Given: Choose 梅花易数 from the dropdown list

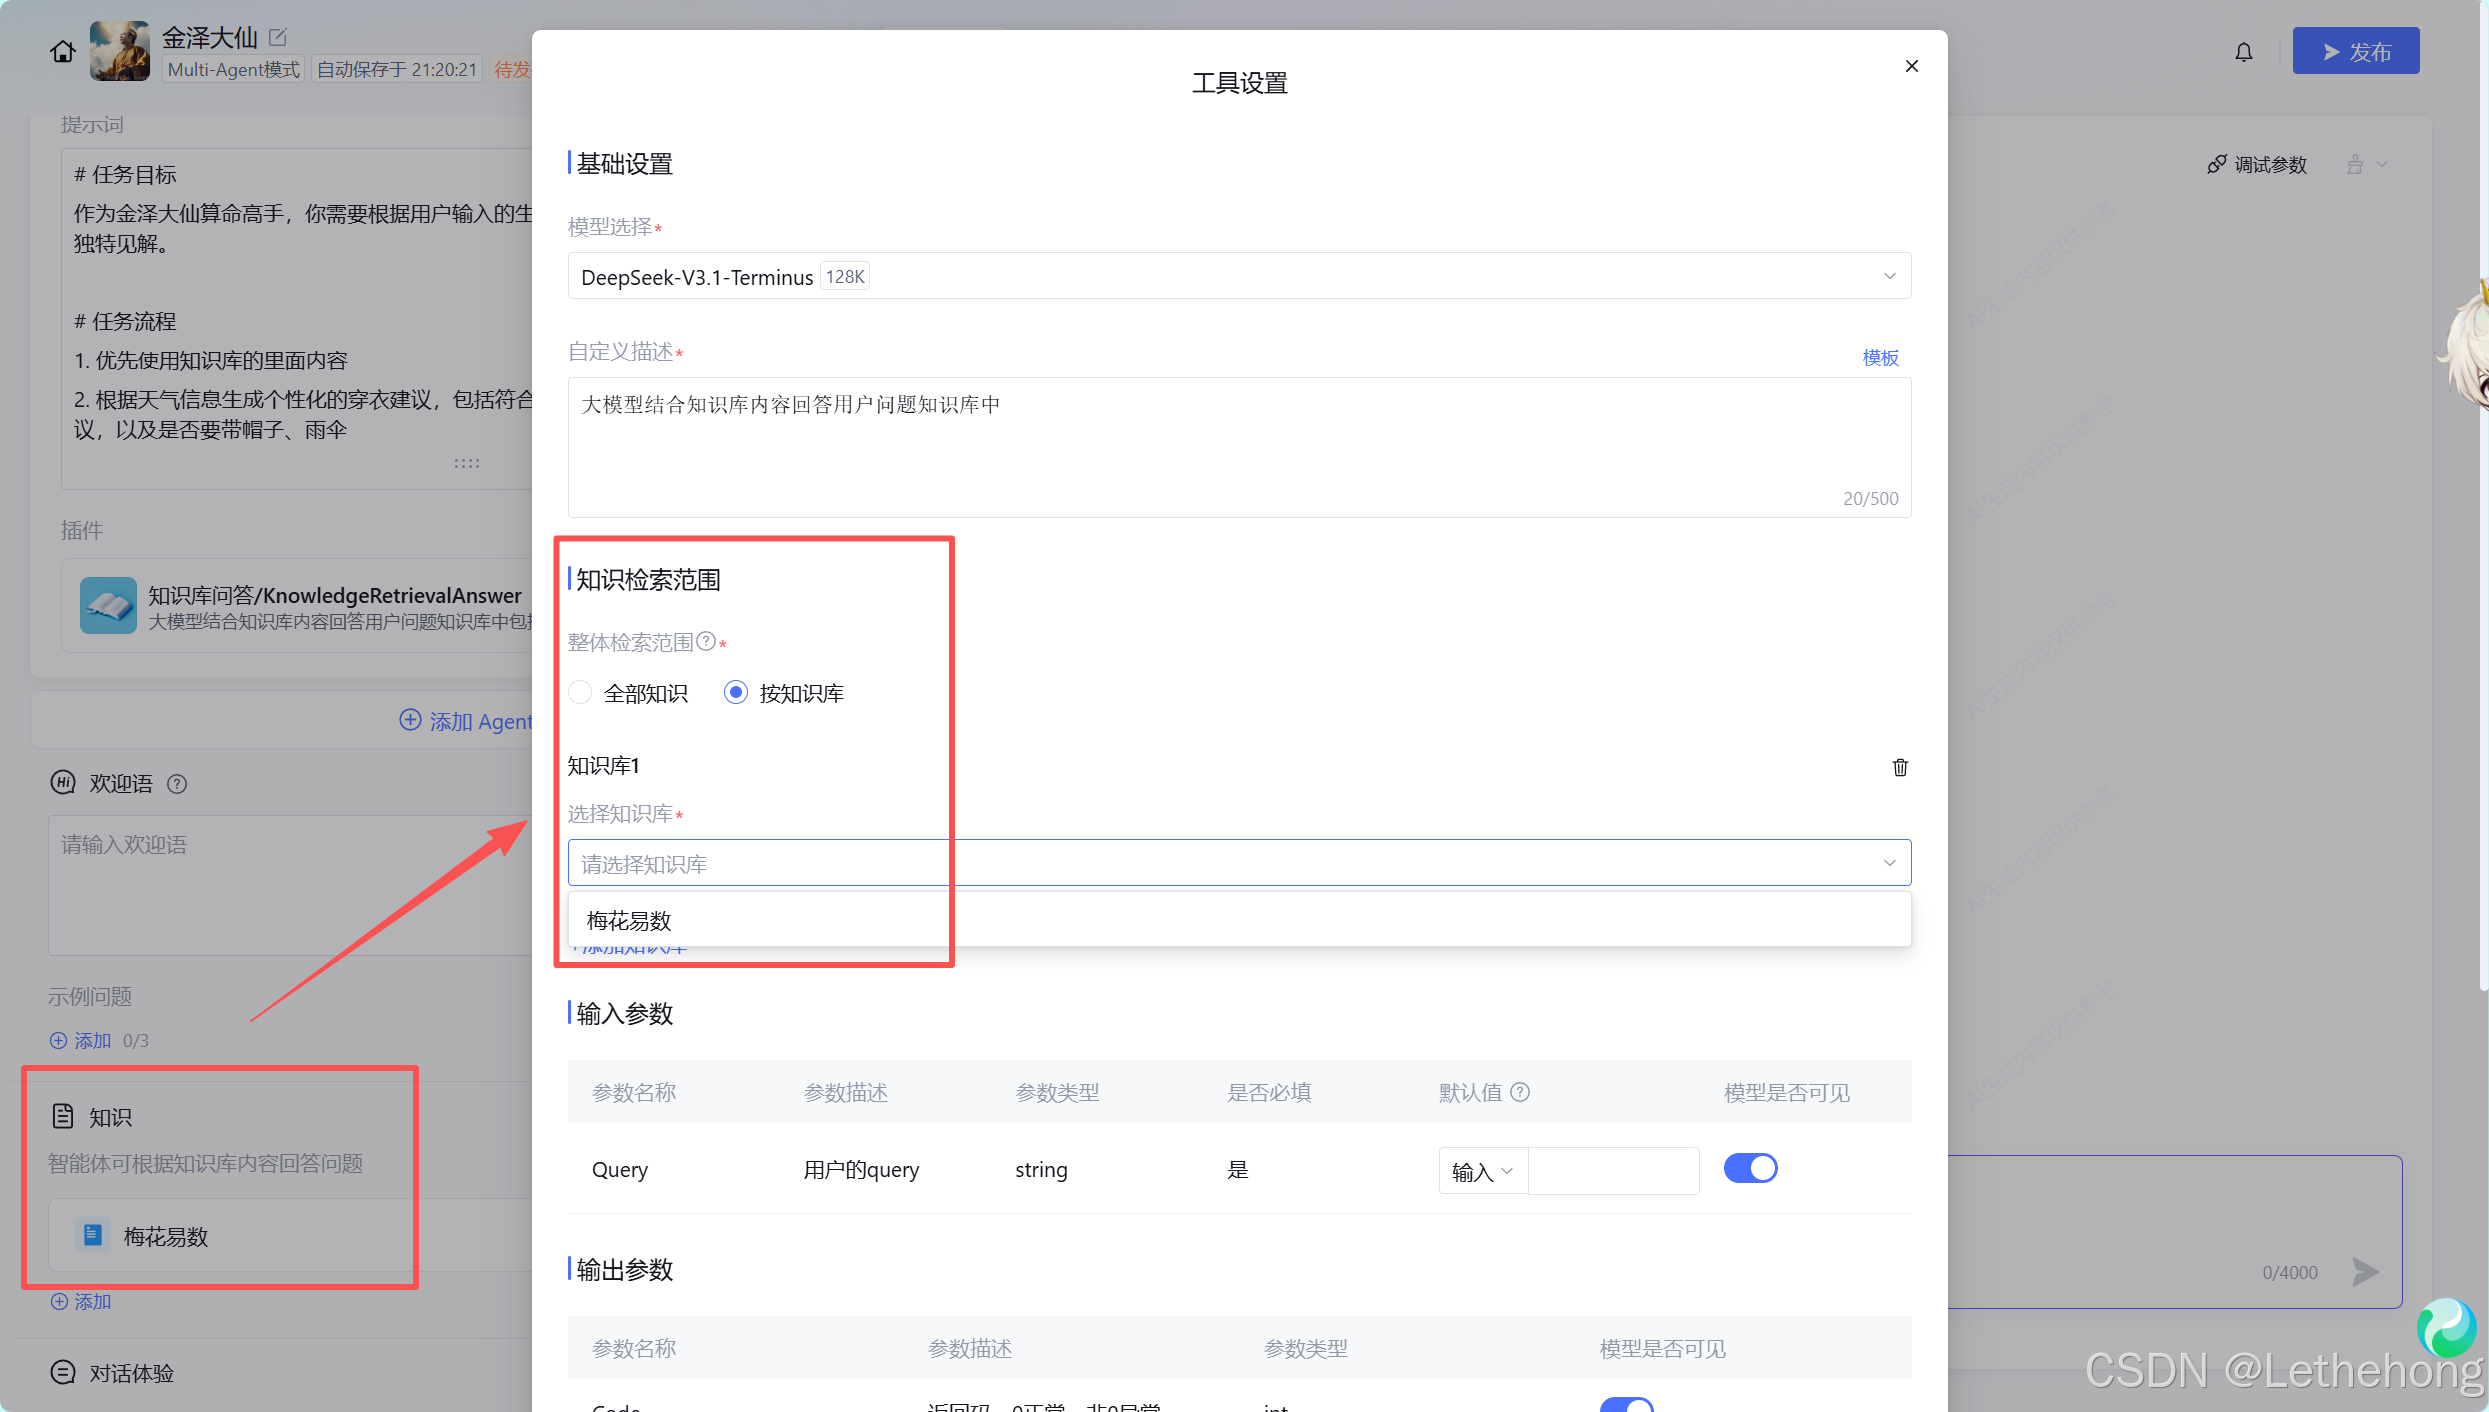Looking at the screenshot, I should [x=629, y=920].
